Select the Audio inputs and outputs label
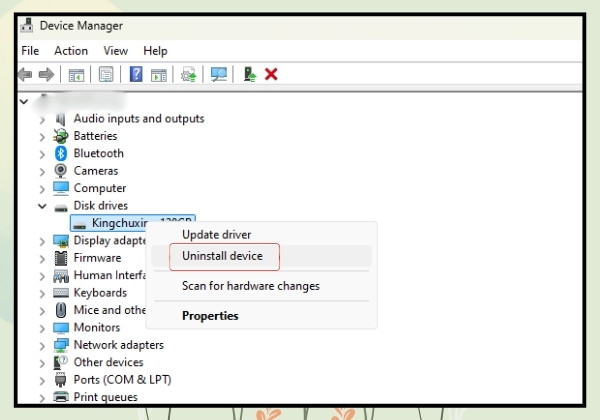This screenshot has height=420, width=600. coord(139,119)
